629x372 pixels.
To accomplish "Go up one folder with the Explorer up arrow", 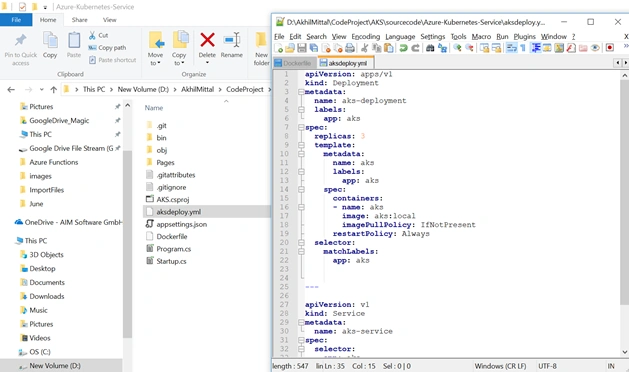I will [x=53, y=89].
